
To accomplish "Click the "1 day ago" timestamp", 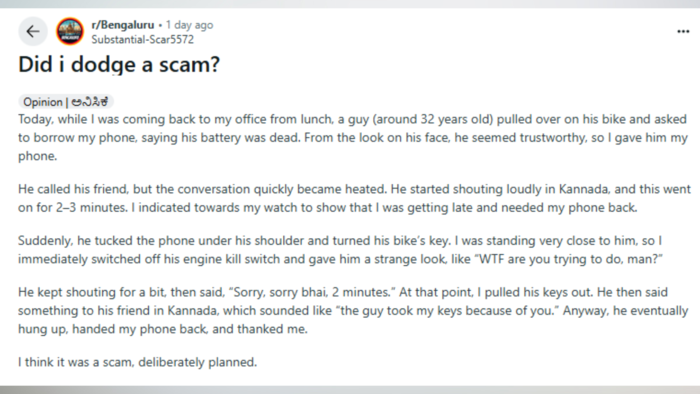I will coord(190,25).
